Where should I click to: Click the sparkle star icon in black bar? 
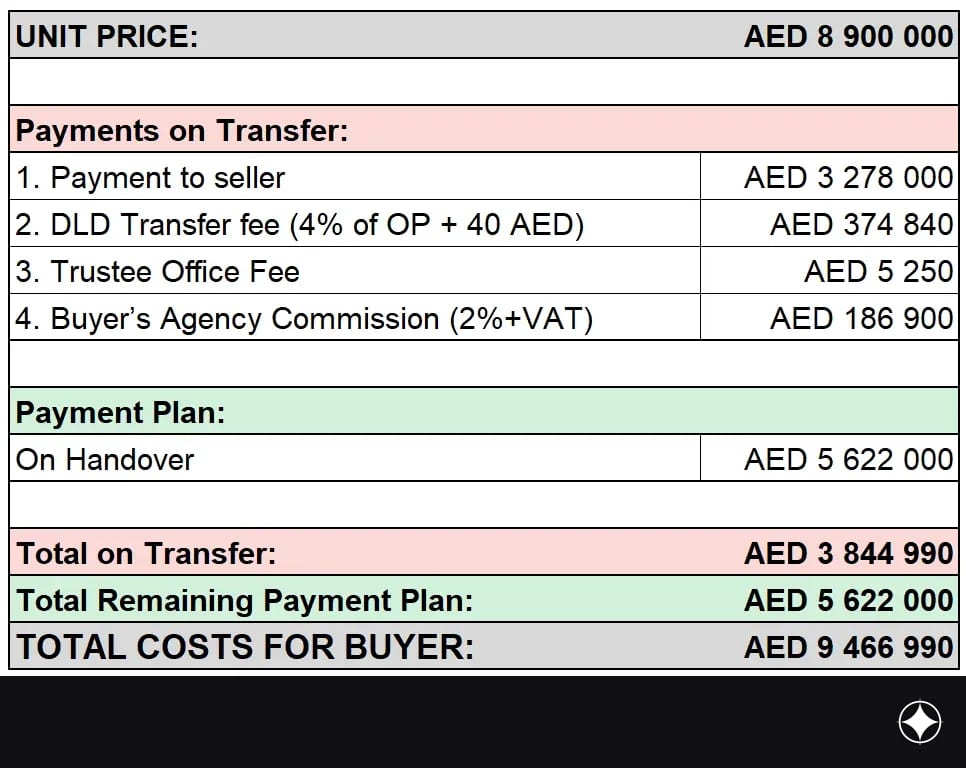click(919, 721)
